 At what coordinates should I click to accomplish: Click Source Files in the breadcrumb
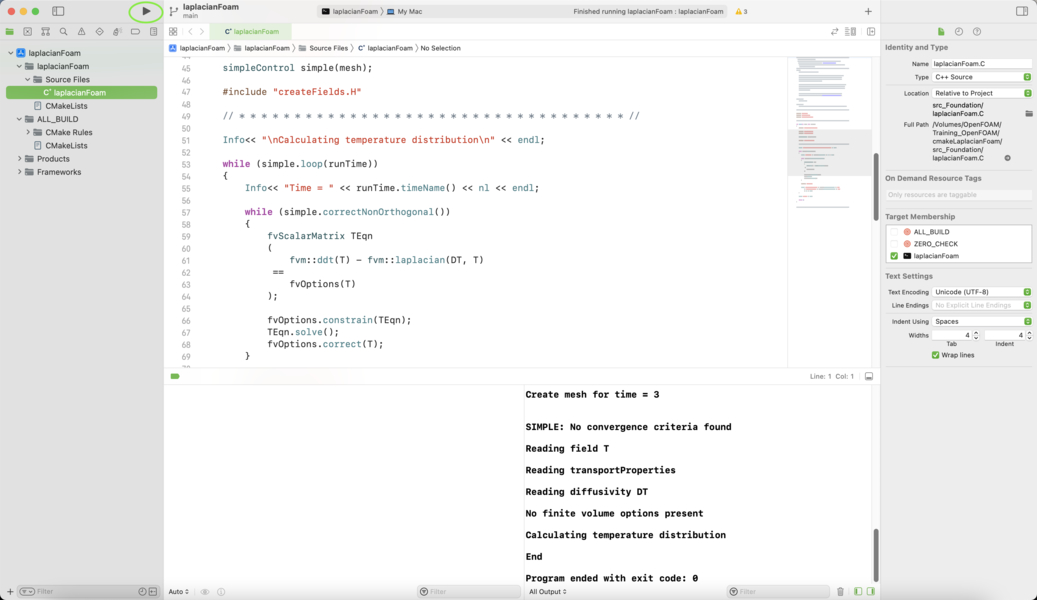[323, 48]
